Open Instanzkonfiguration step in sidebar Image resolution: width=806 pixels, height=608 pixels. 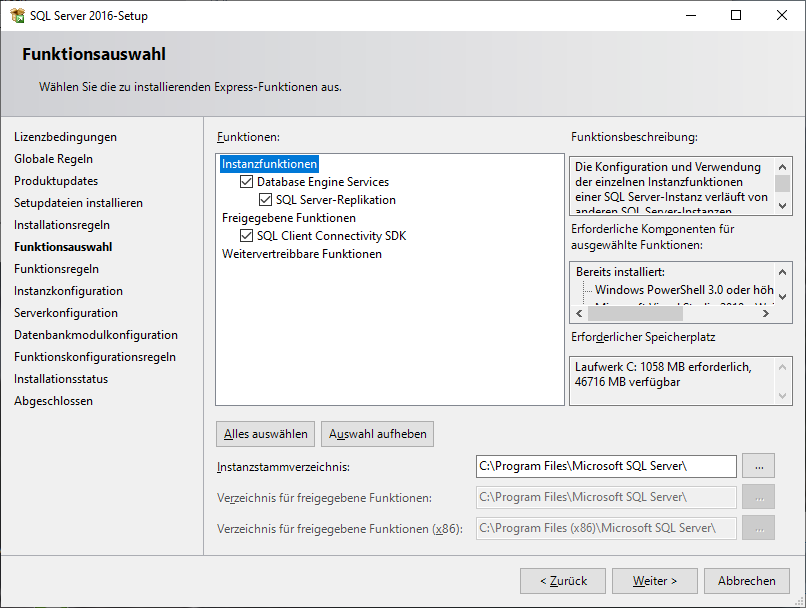tap(68, 291)
